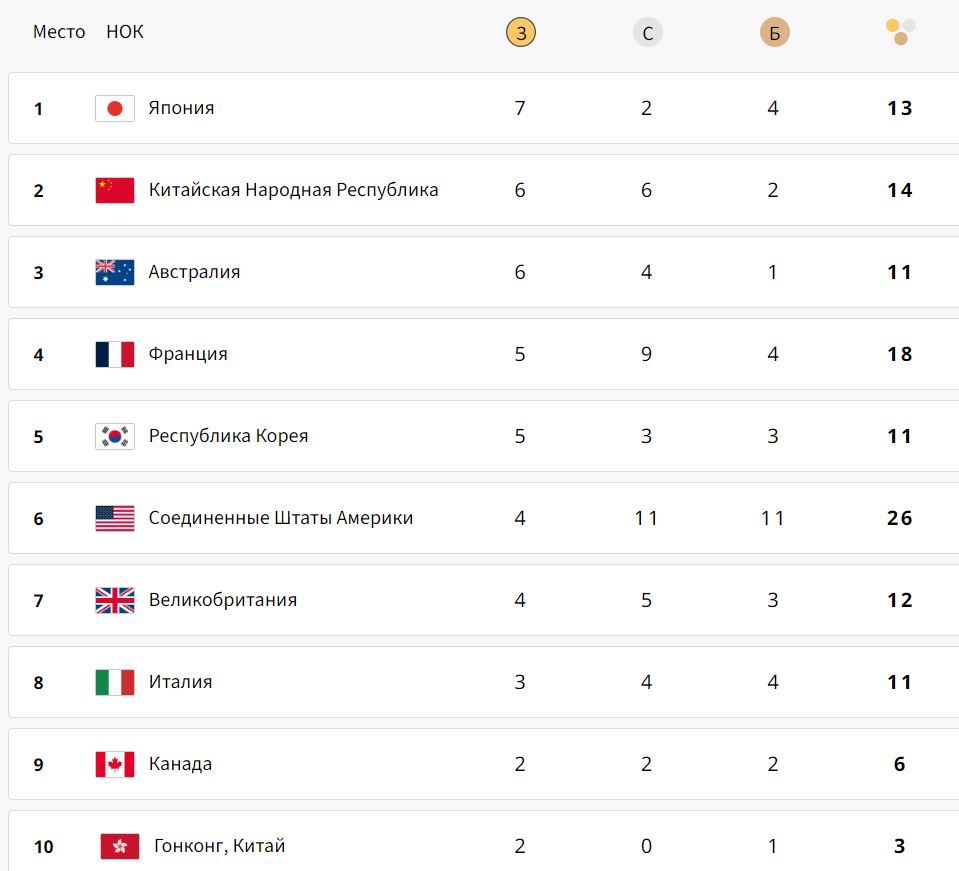
Task: Click the France flag icon
Action: click(x=115, y=354)
